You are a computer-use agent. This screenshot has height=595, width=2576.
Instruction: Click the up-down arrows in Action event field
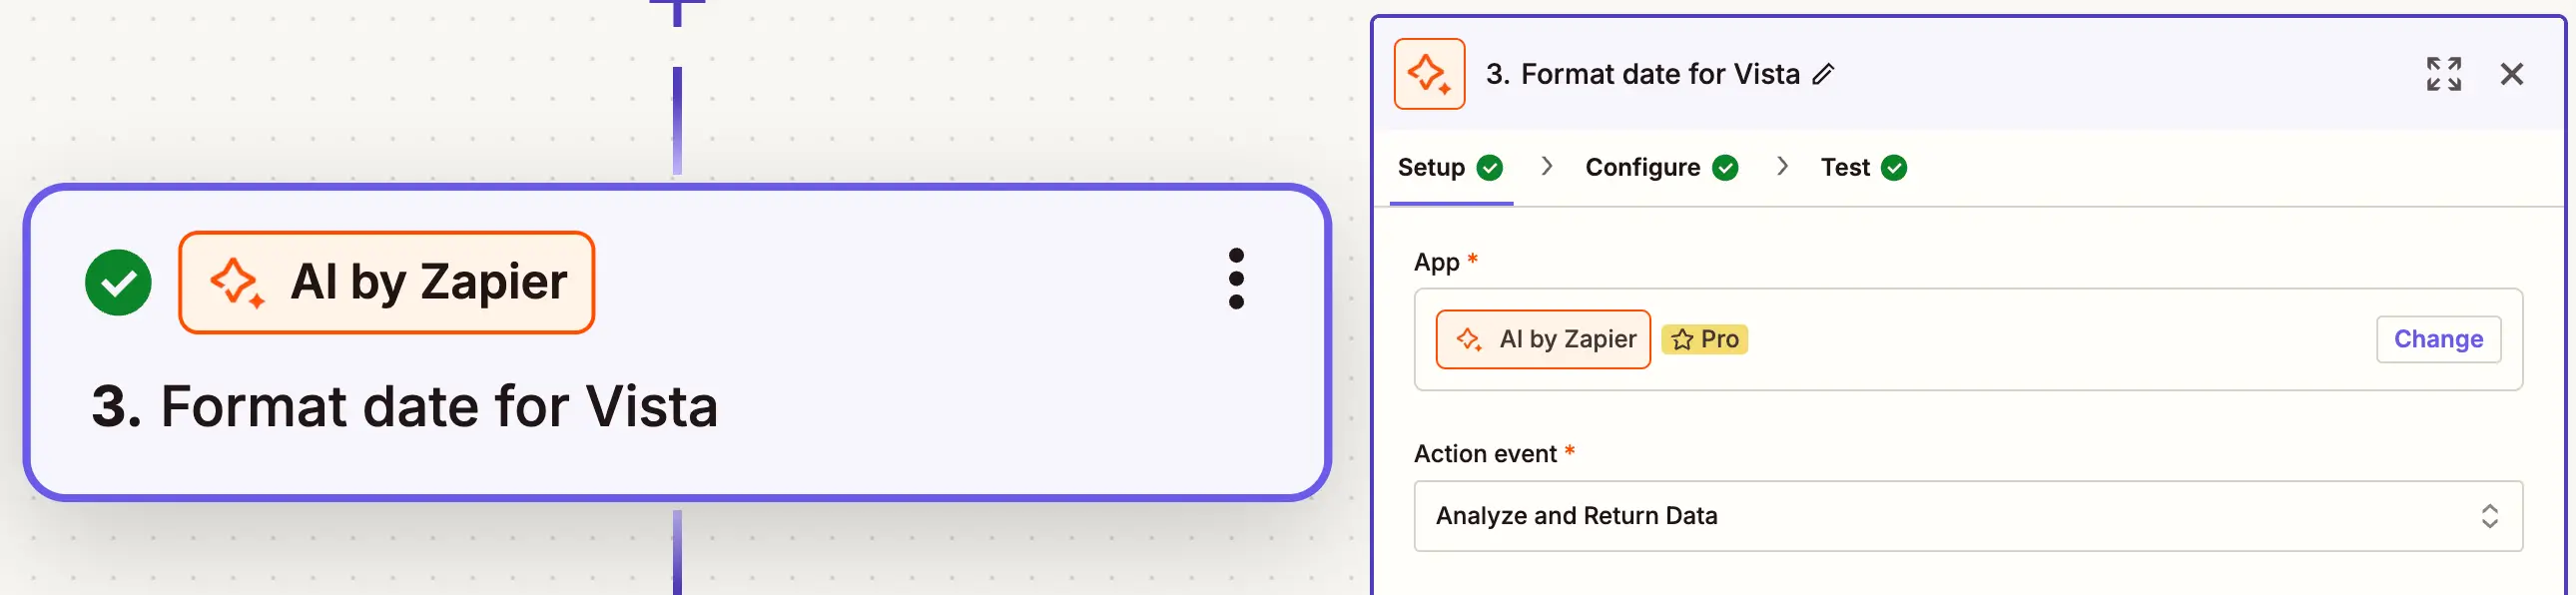pos(2489,516)
